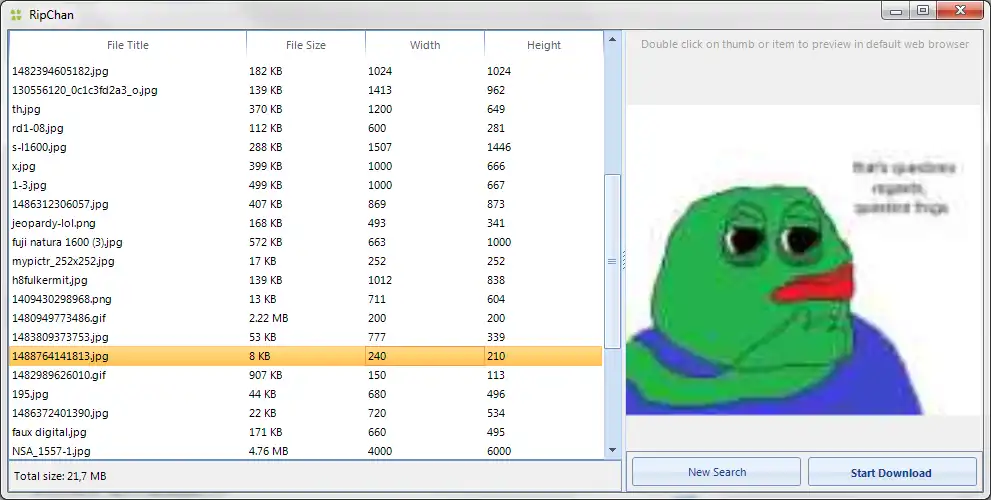Click height cell 210 in highlighted row
This screenshot has height=500, width=991.
[x=544, y=356]
